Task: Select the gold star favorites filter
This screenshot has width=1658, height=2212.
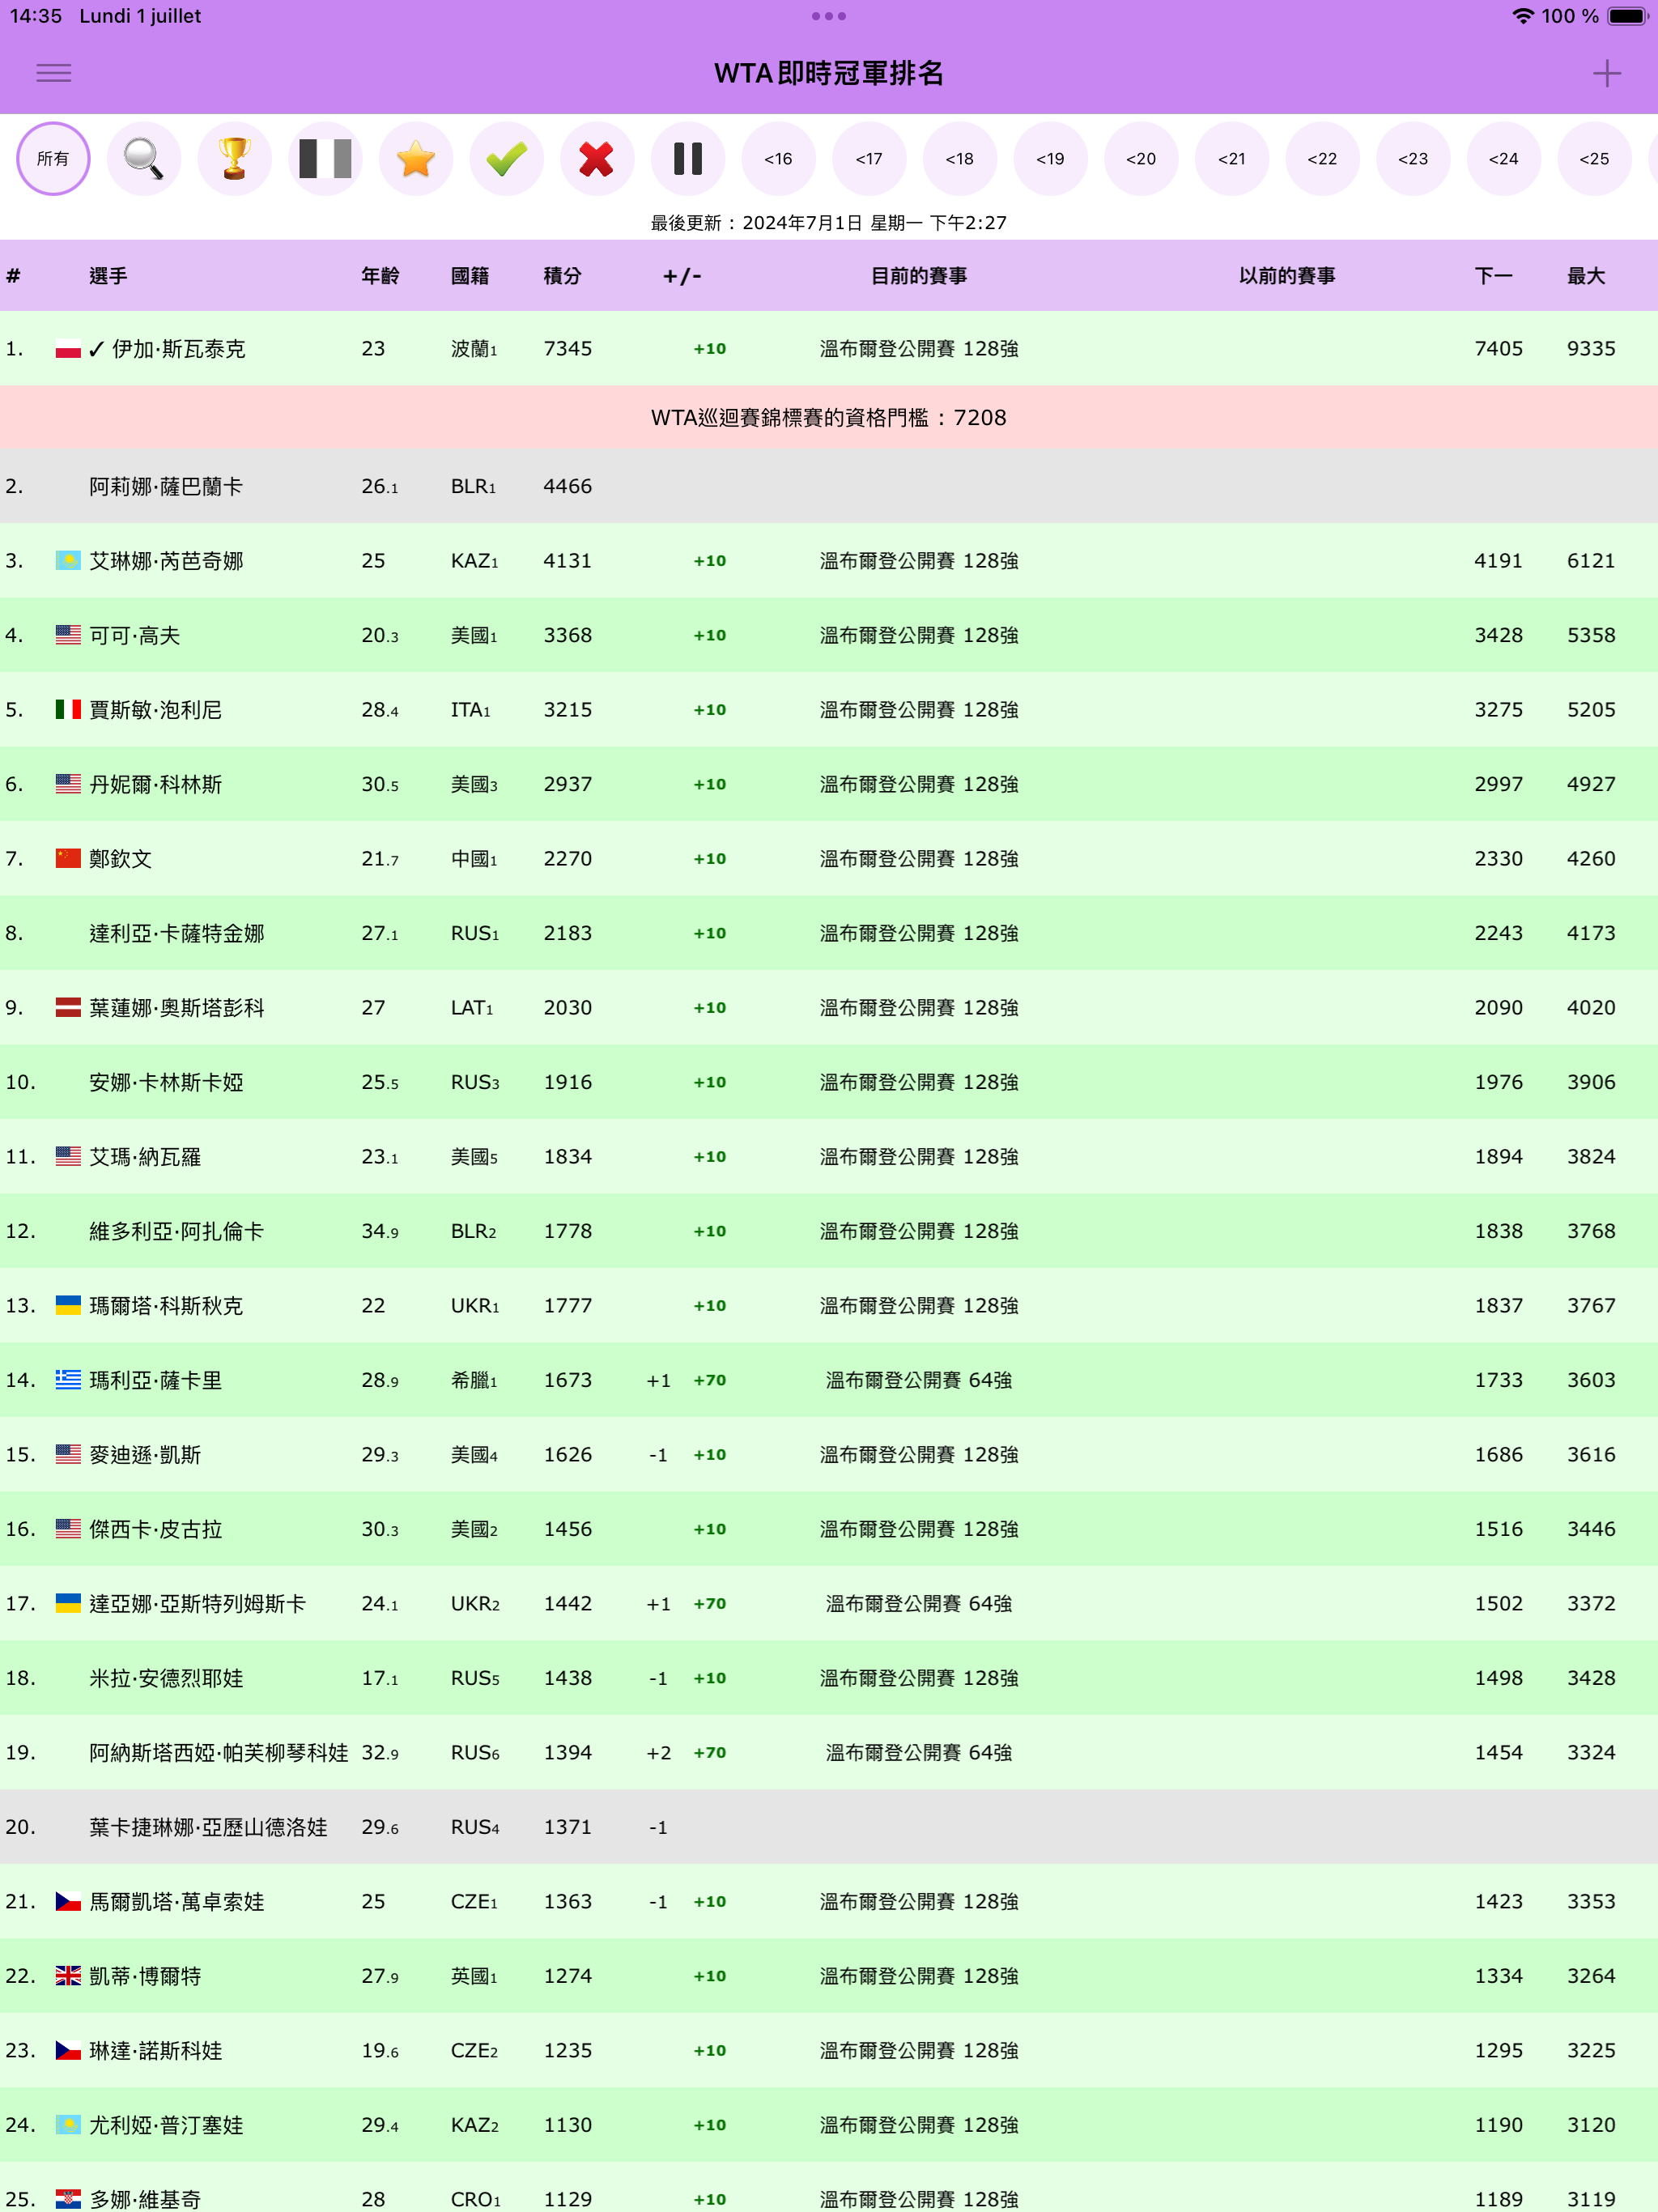Action: tap(416, 159)
